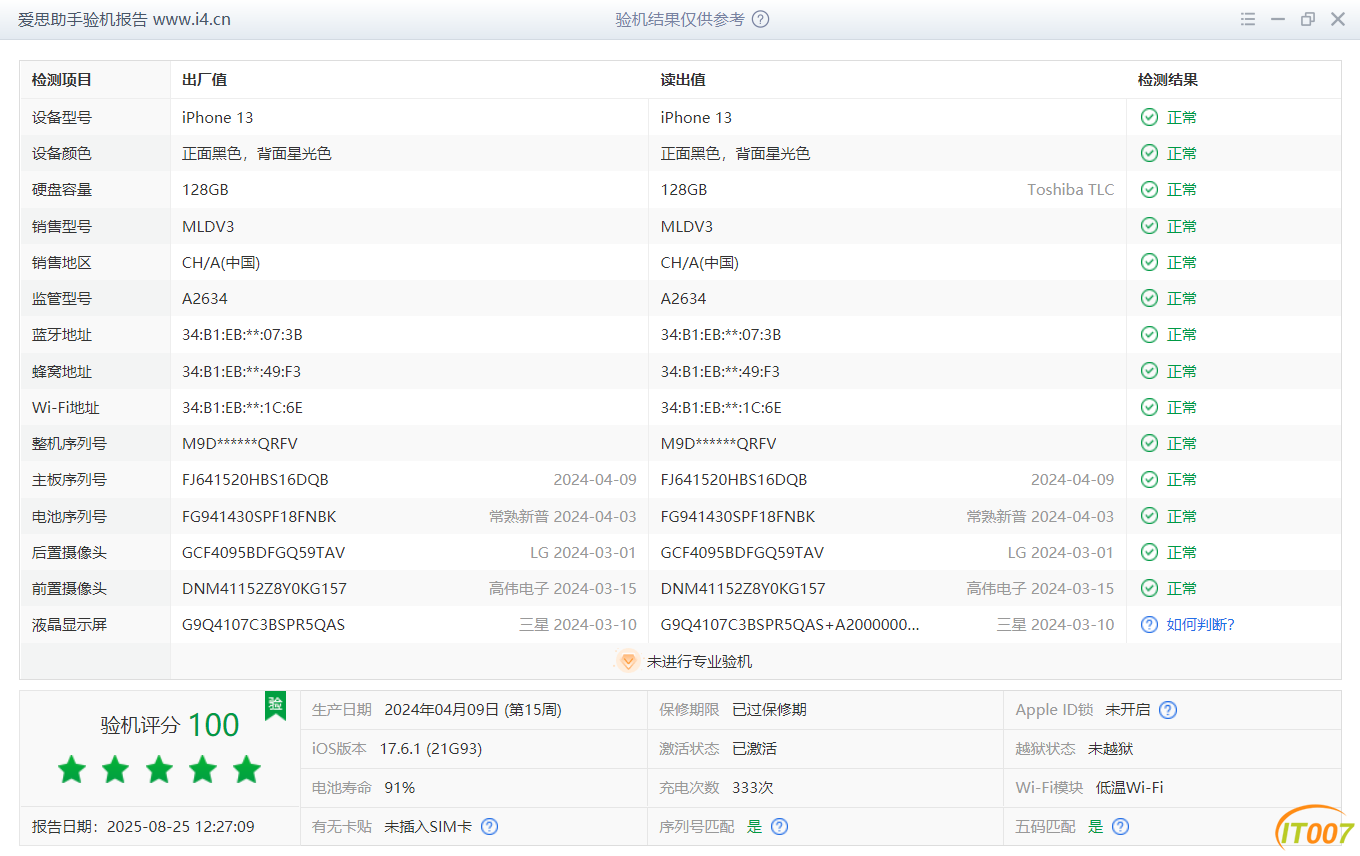Click the jailbreak status 未越狱
Screen dimensions: 1360x856
(1110, 748)
